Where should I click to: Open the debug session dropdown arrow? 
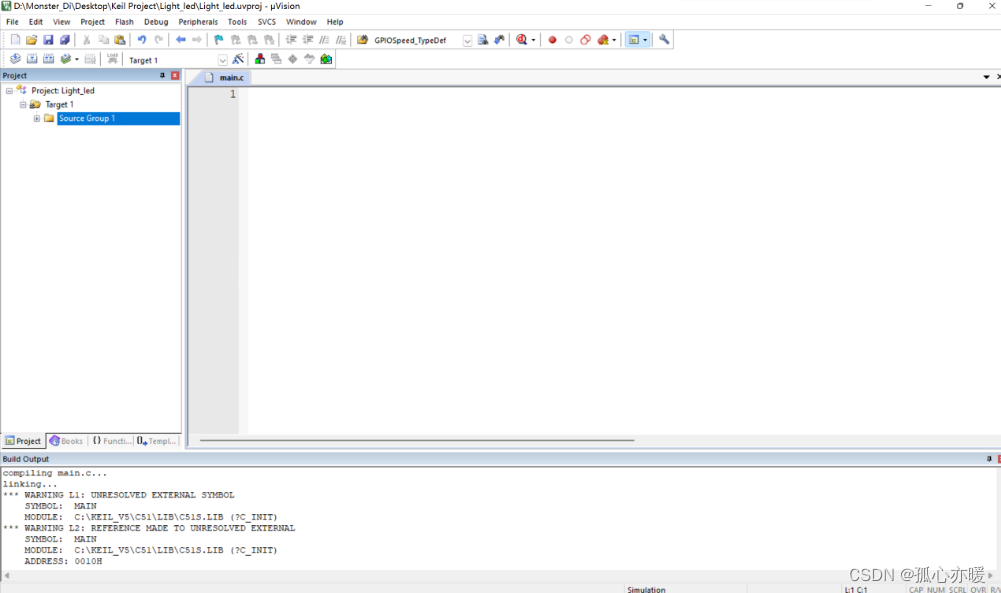click(533, 40)
